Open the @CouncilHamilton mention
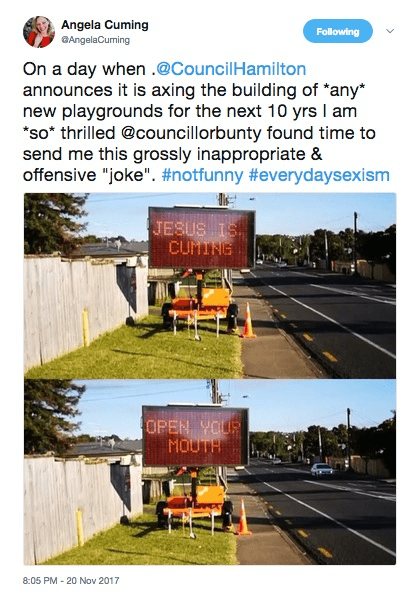This screenshot has height=593, width=416. (231, 69)
